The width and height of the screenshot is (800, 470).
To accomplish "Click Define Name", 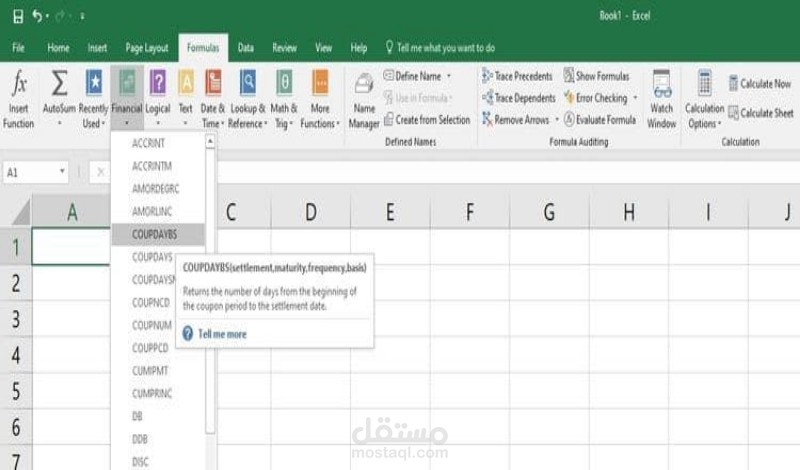I will pyautogui.click(x=413, y=76).
